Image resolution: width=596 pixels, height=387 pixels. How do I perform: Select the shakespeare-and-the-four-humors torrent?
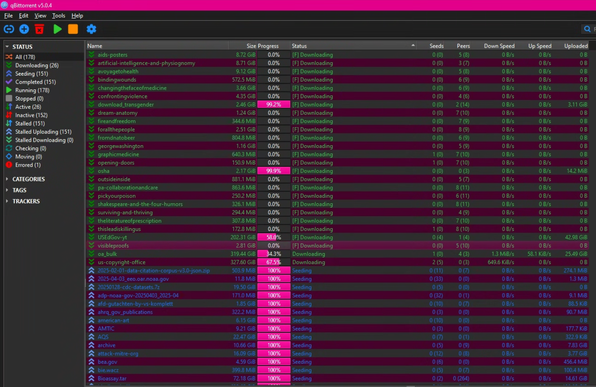pos(140,204)
